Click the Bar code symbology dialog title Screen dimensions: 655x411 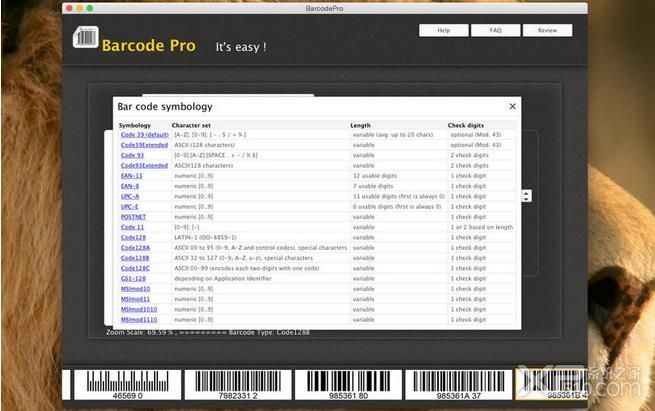pos(165,107)
